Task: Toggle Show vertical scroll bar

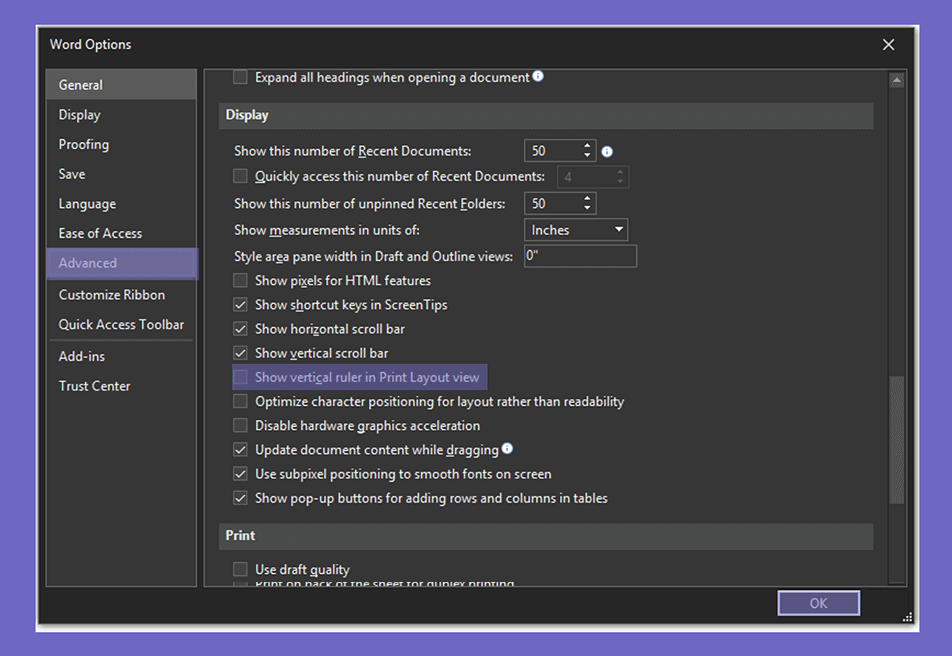Action: (240, 354)
